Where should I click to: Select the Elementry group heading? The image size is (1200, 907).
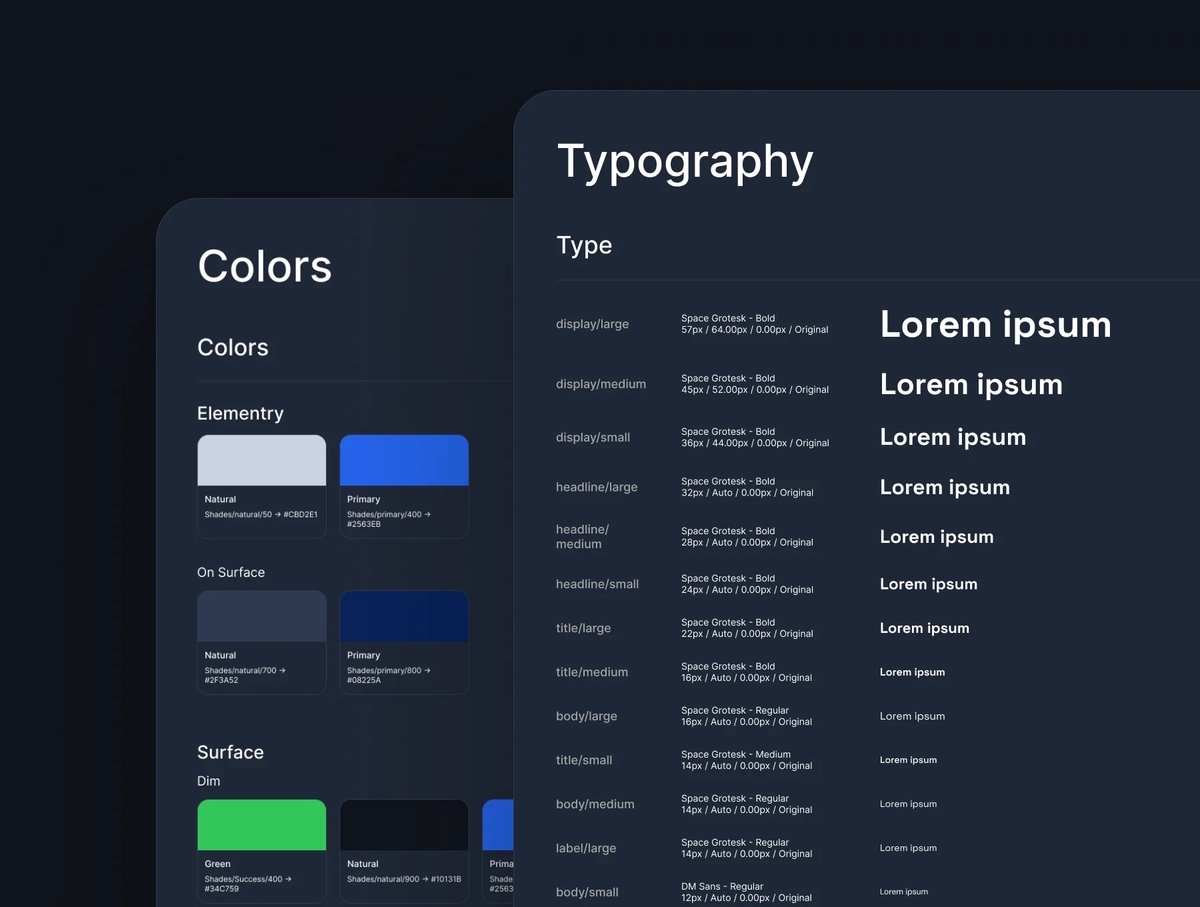(240, 414)
